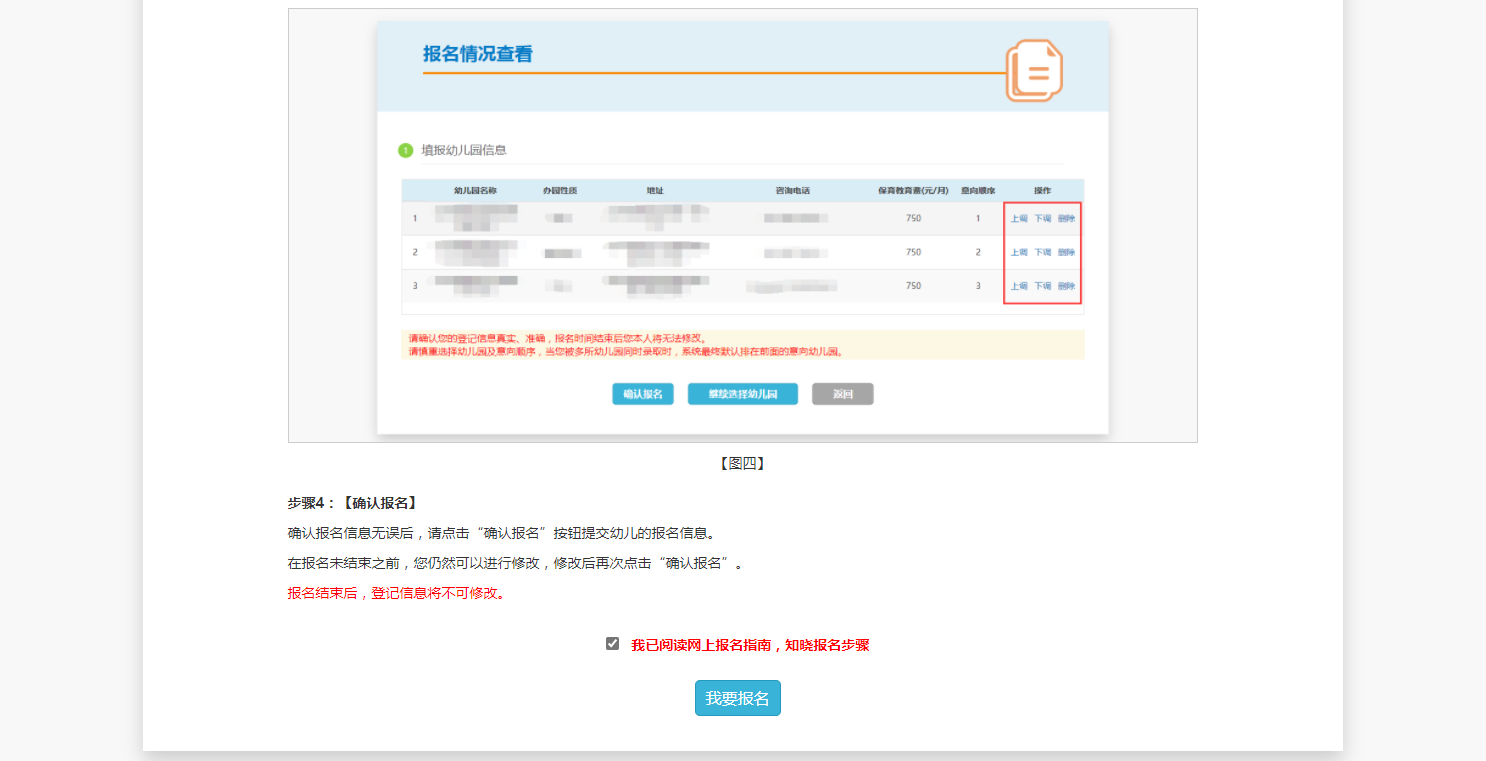Click 删除 link in row 2
The width and height of the screenshot is (1486, 761).
click(1066, 252)
